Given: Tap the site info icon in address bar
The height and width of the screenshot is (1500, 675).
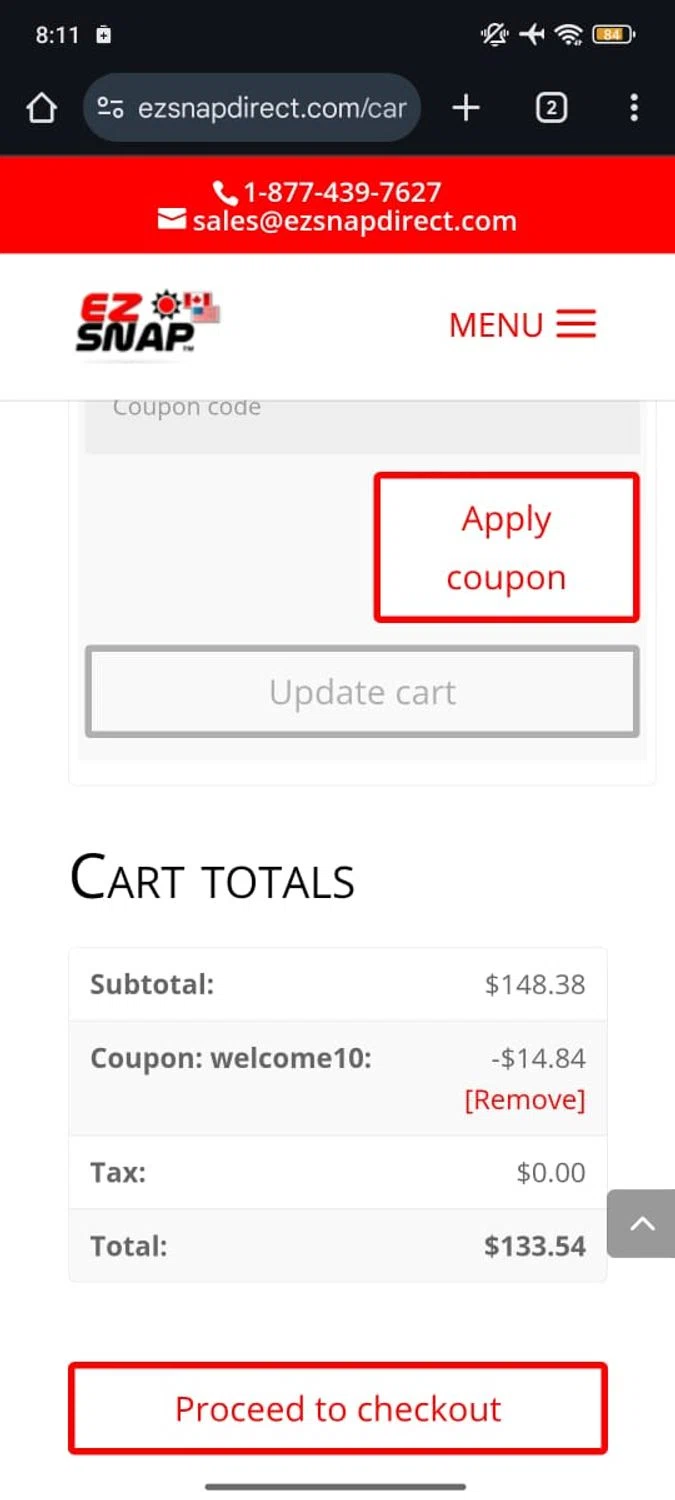Looking at the screenshot, I should pos(111,108).
